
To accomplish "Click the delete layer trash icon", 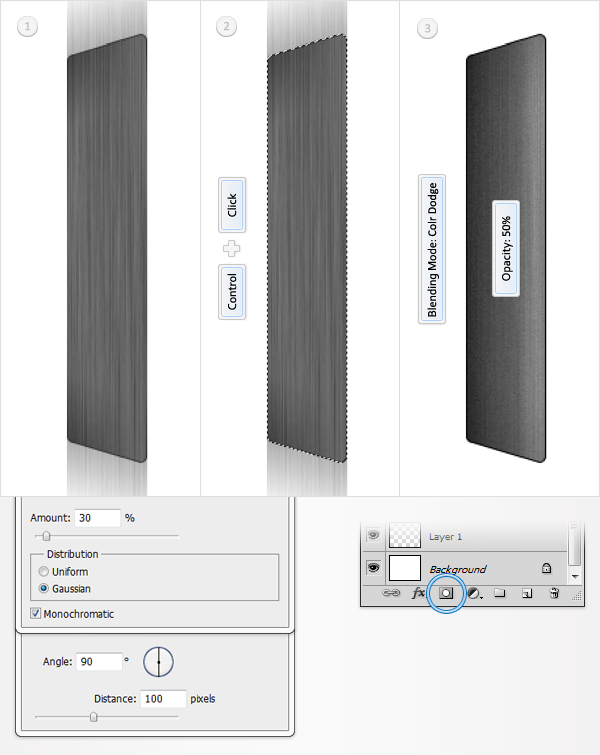I will (554, 593).
